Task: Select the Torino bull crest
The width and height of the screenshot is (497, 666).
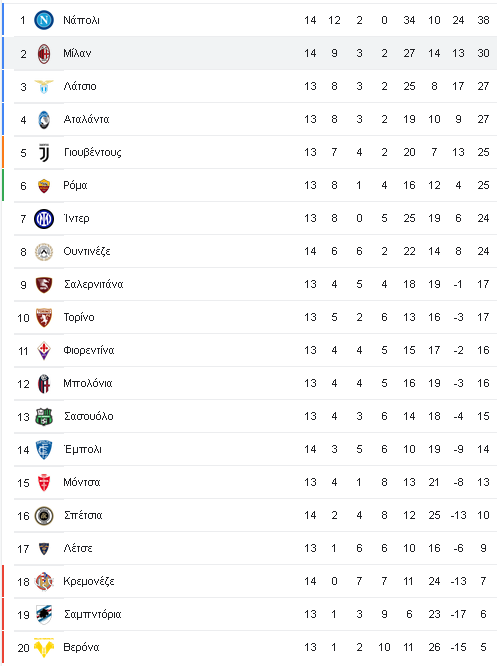Action: [x=44, y=318]
